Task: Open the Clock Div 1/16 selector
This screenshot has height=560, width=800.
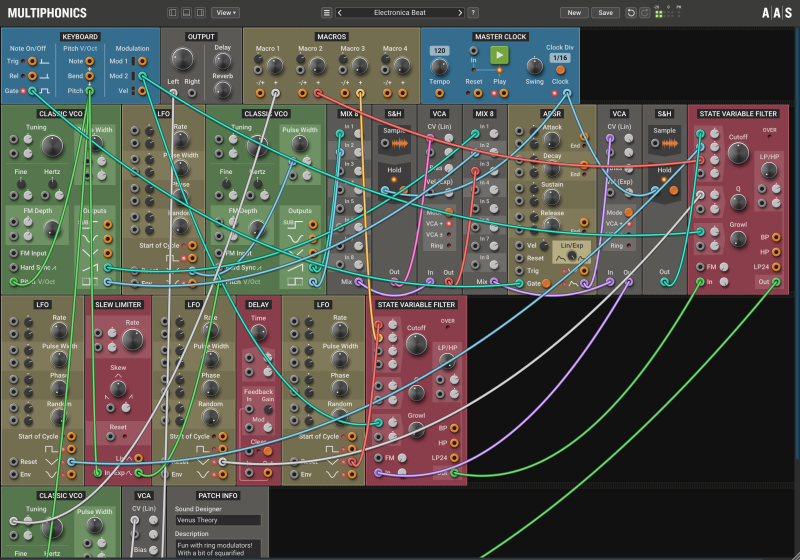Action: tap(560, 58)
